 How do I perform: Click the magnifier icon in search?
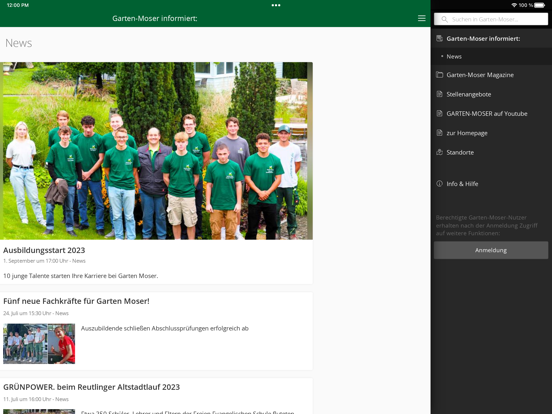pos(444,19)
